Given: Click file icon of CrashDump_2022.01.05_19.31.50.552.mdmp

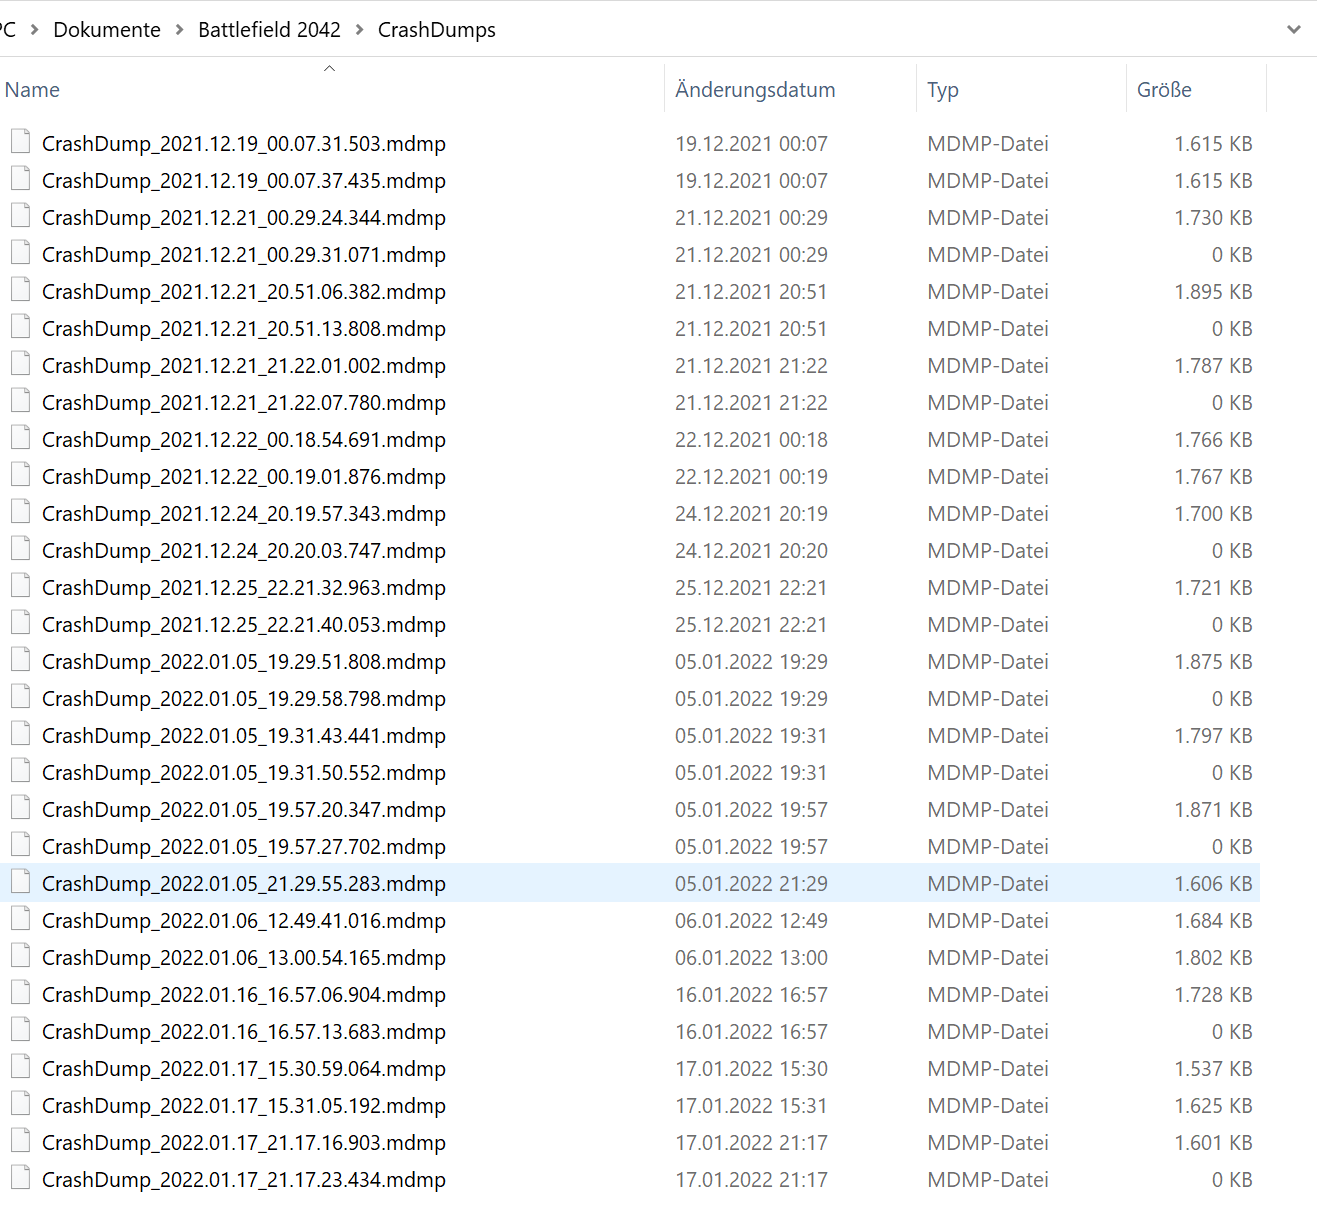Looking at the screenshot, I should coord(20,772).
